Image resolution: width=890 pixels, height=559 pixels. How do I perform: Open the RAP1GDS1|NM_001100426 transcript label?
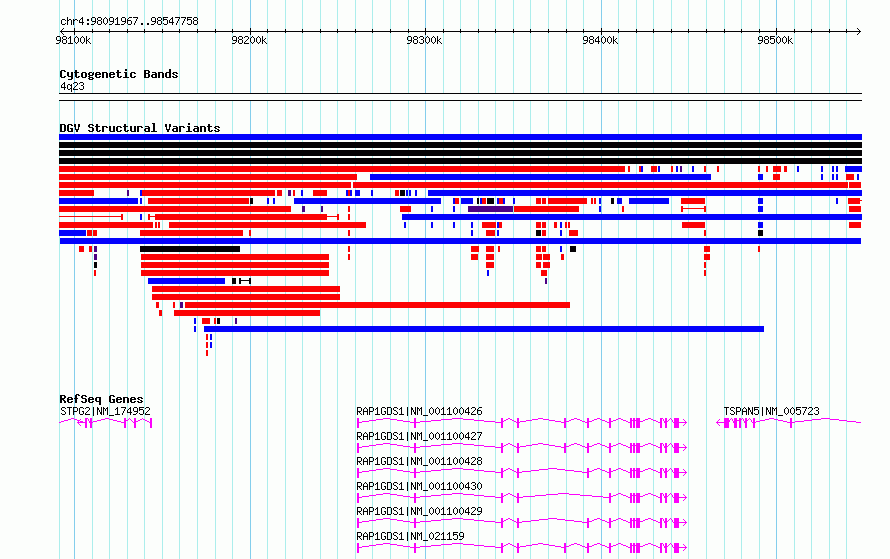click(419, 411)
